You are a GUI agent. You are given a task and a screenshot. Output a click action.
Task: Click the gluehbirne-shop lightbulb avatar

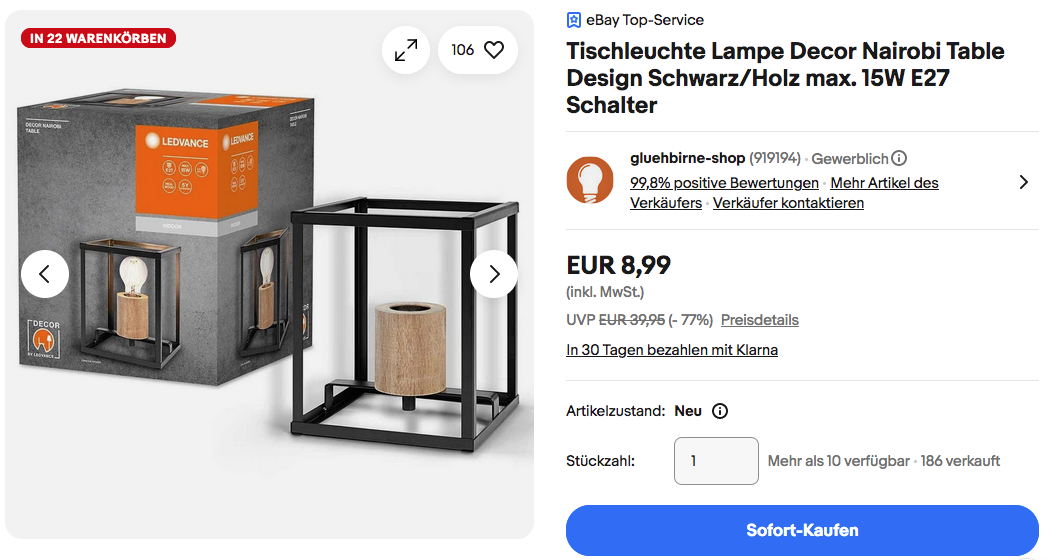tap(590, 180)
